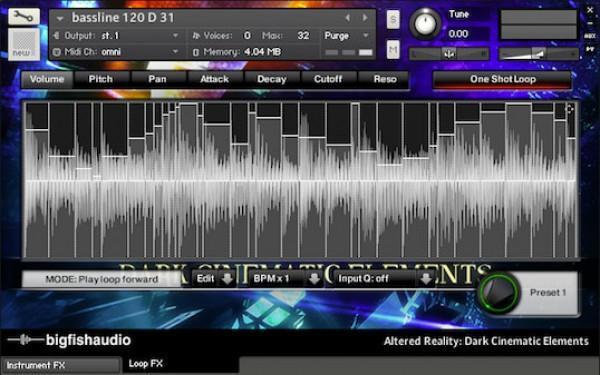600x375 pixels.
Task: Click the Tune knob
Action: (425, 24)
